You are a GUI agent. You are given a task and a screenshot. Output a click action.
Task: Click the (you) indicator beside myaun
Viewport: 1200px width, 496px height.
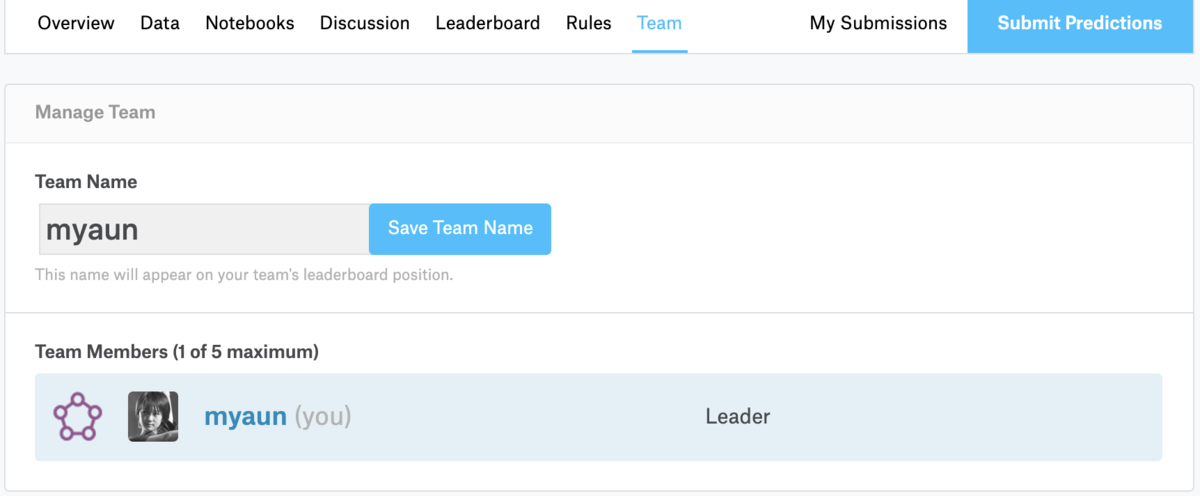(x=323, y=417)
